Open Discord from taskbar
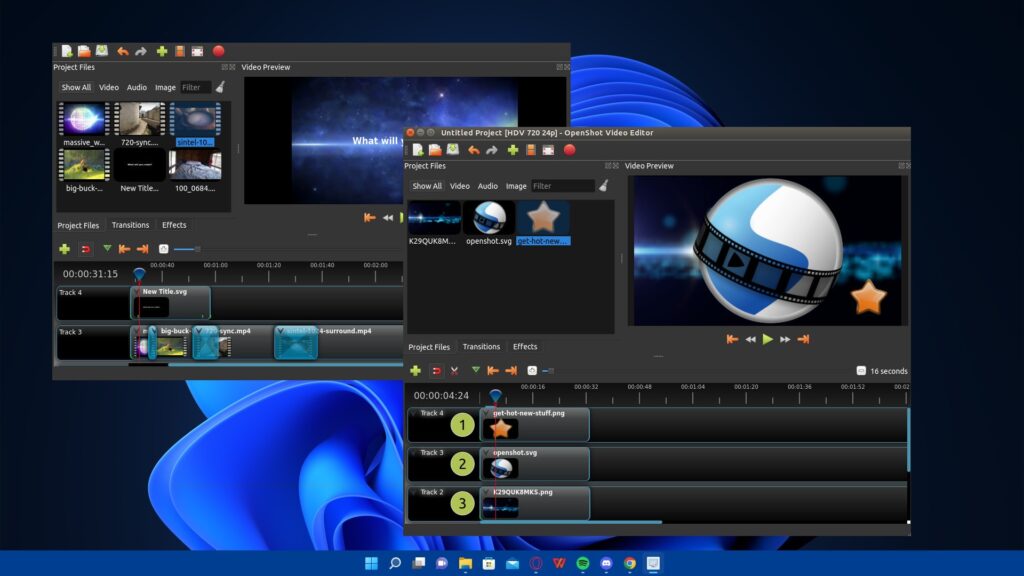Screen dimensions: 1024x576 coord(606,563)
